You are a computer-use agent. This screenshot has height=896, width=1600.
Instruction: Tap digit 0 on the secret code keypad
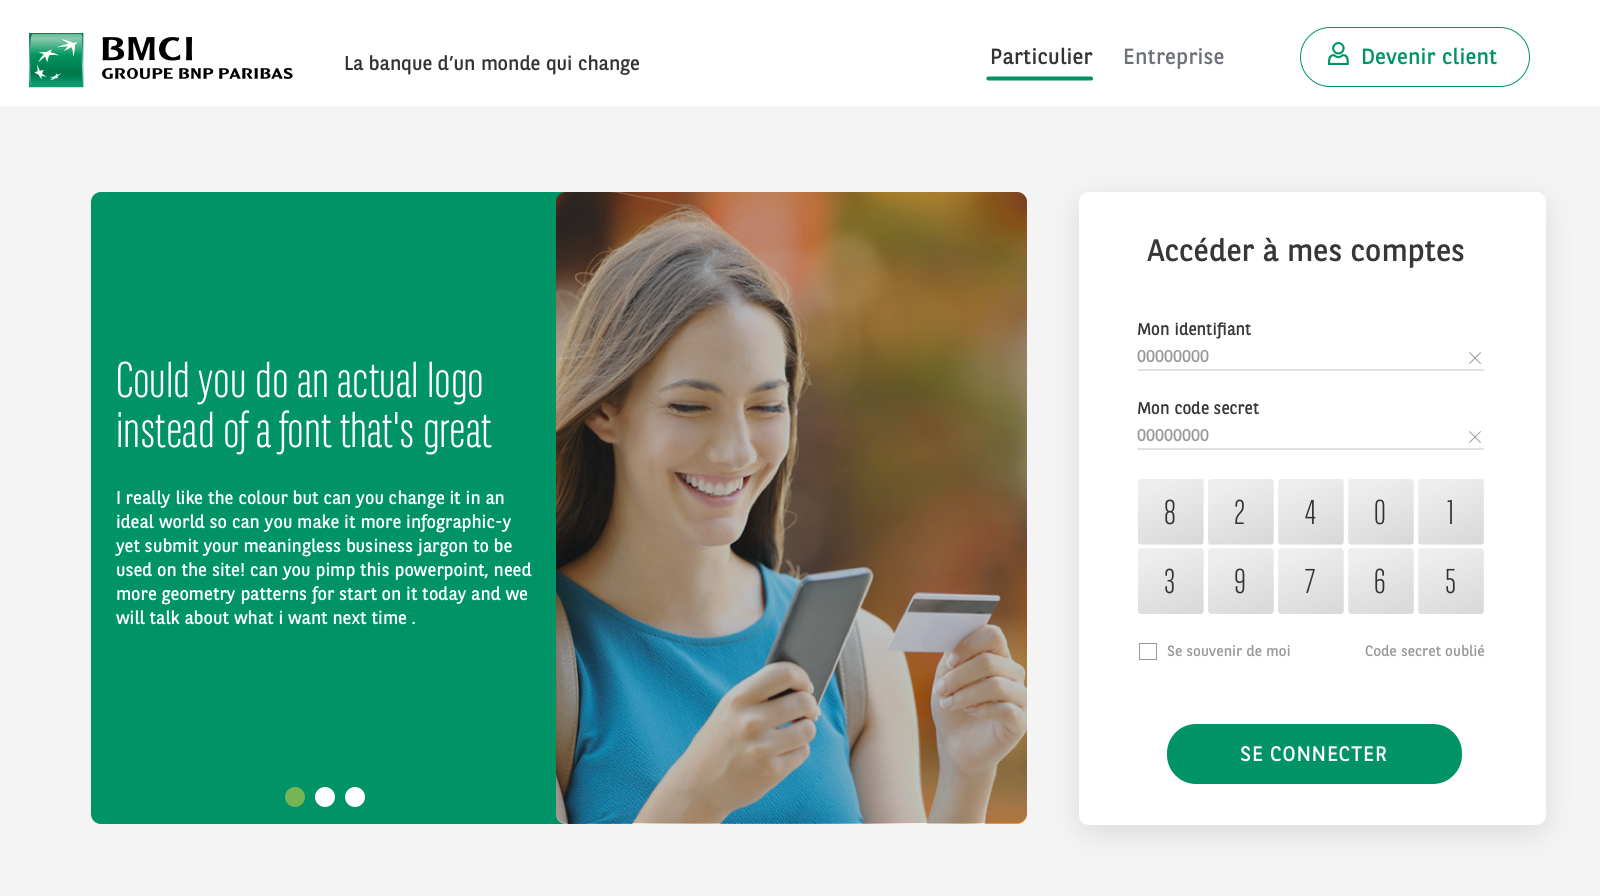tap(1380, 512)
